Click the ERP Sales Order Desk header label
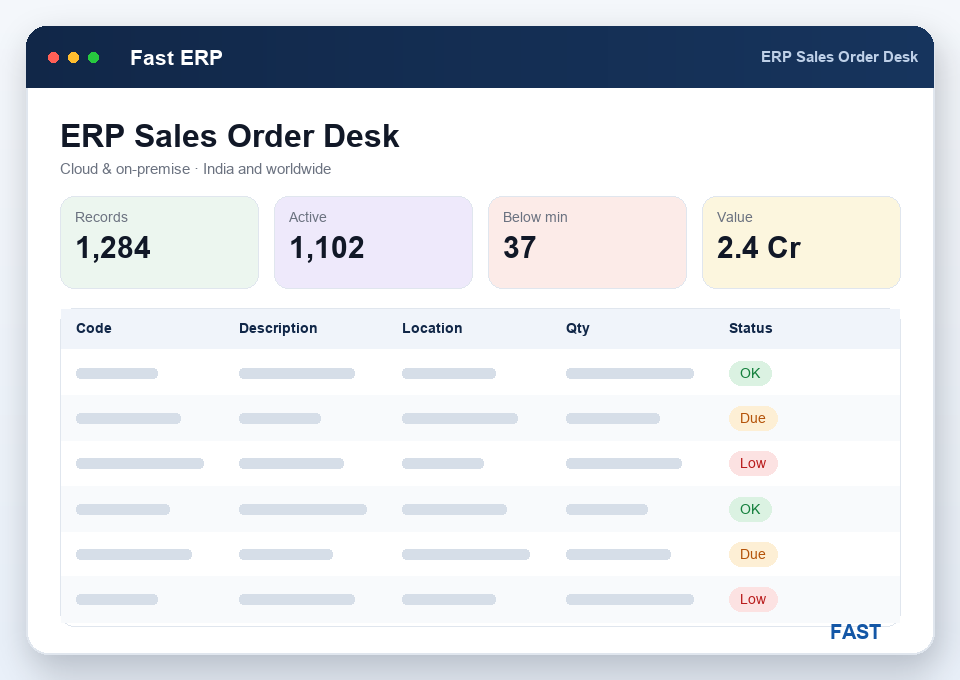The image size is (960, 680). 839,57
